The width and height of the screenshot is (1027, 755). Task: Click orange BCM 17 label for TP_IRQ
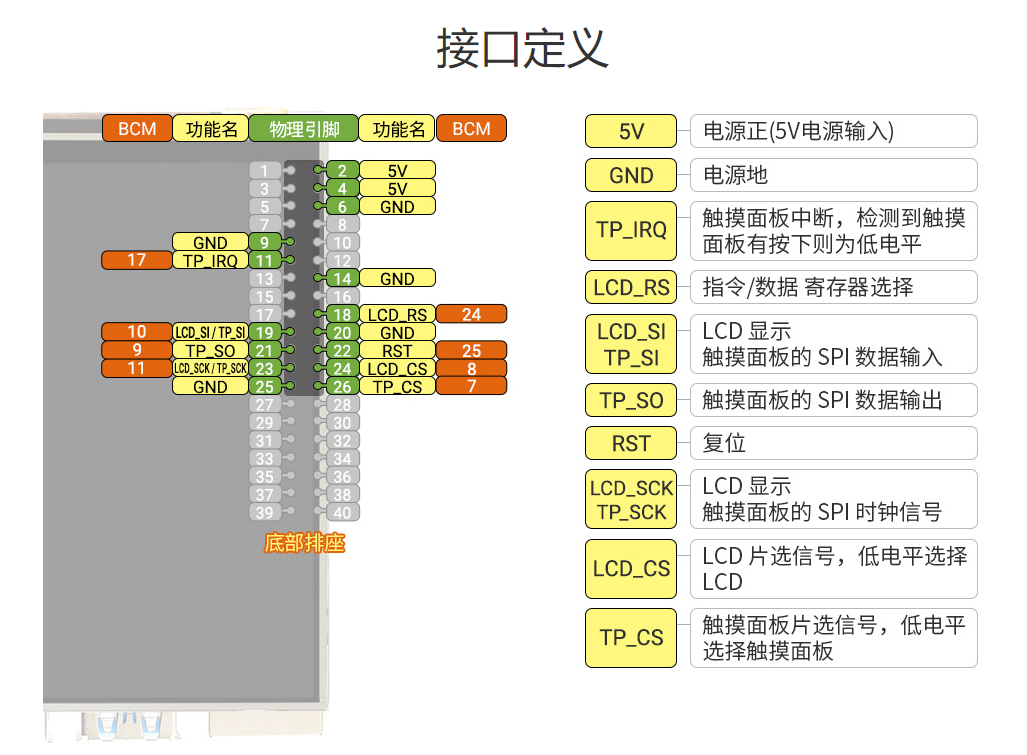pyautogui.click(x=137, y=260)
